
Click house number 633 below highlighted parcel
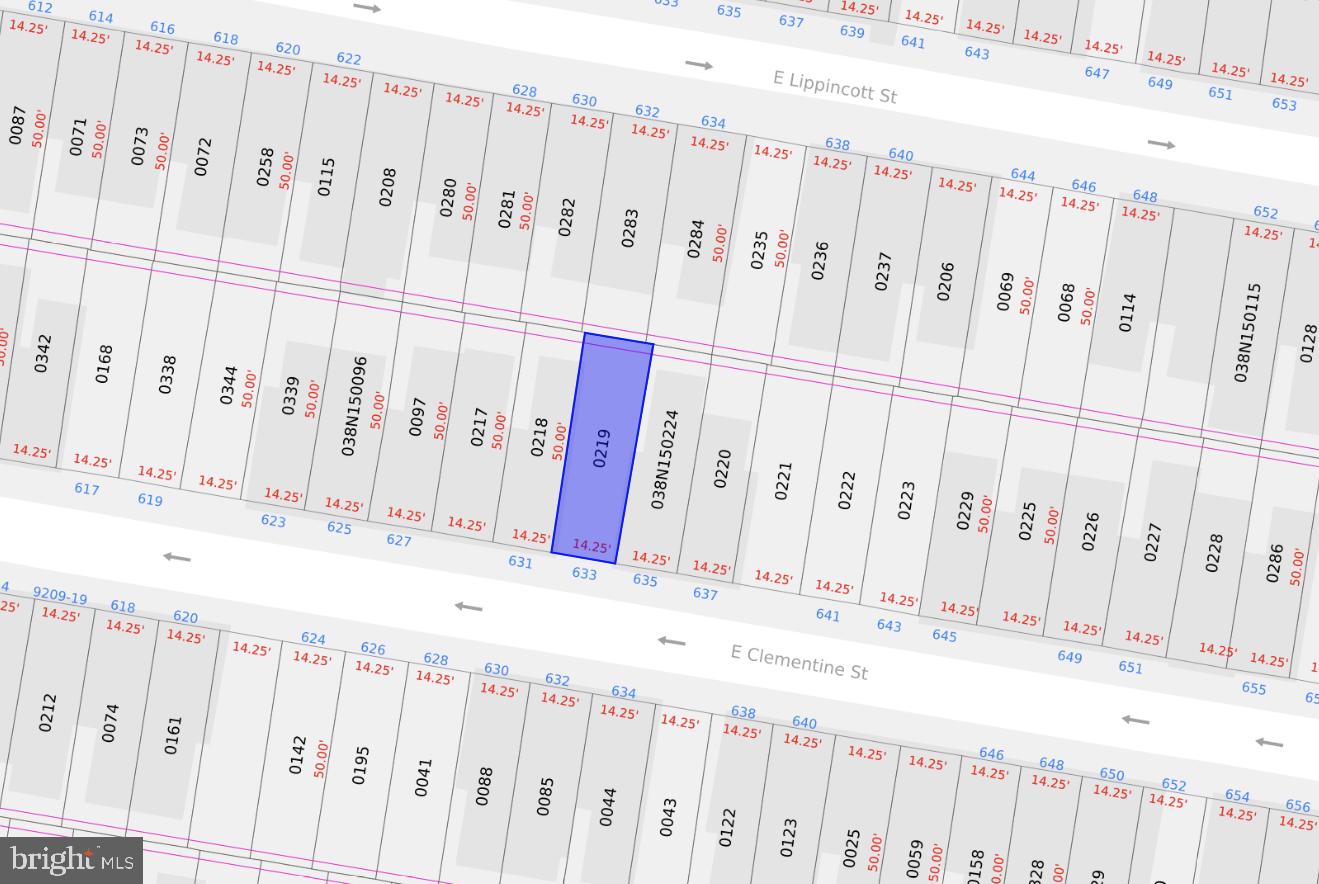coord(584,573)
